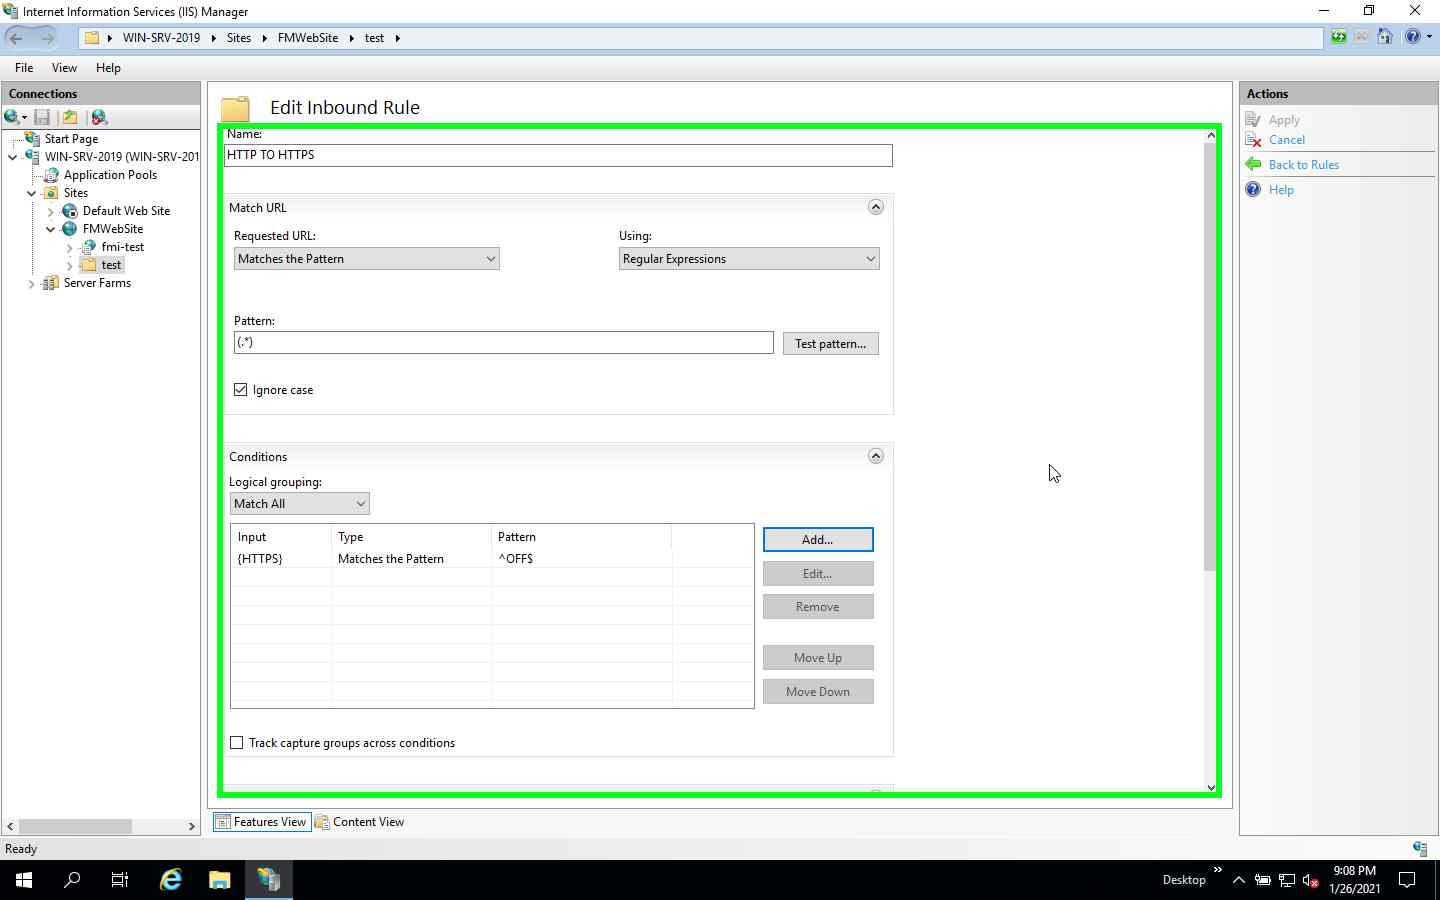This screenshot has height=900, width=1440.
Task: Click the back navigation arrow
Action: (x=16, y=37)
